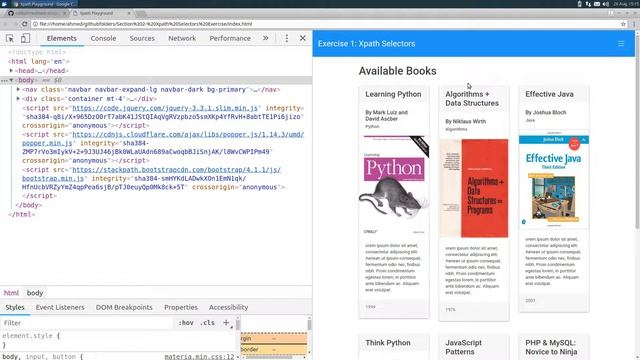Click the JavaScript Patterns card title
The width and height of the screenshot is (640, 360).
[464, 347]
